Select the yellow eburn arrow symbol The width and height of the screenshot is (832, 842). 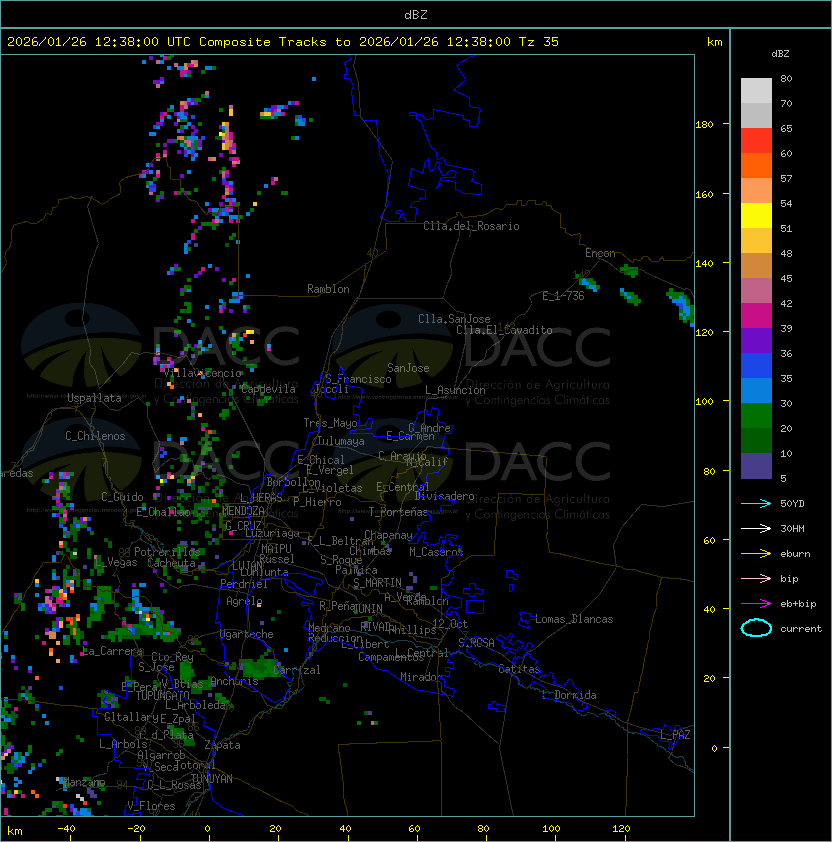click(x=756, y=554)
